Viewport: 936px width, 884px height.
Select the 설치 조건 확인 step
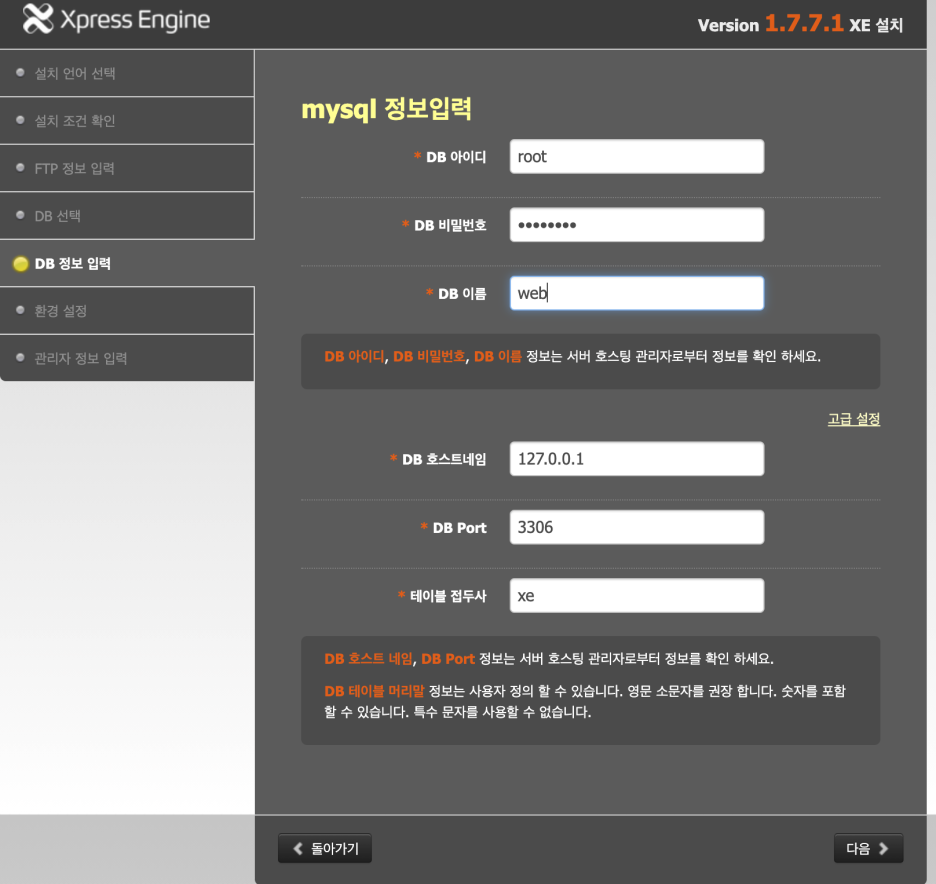pyautogui.click(x=127, y=121)
